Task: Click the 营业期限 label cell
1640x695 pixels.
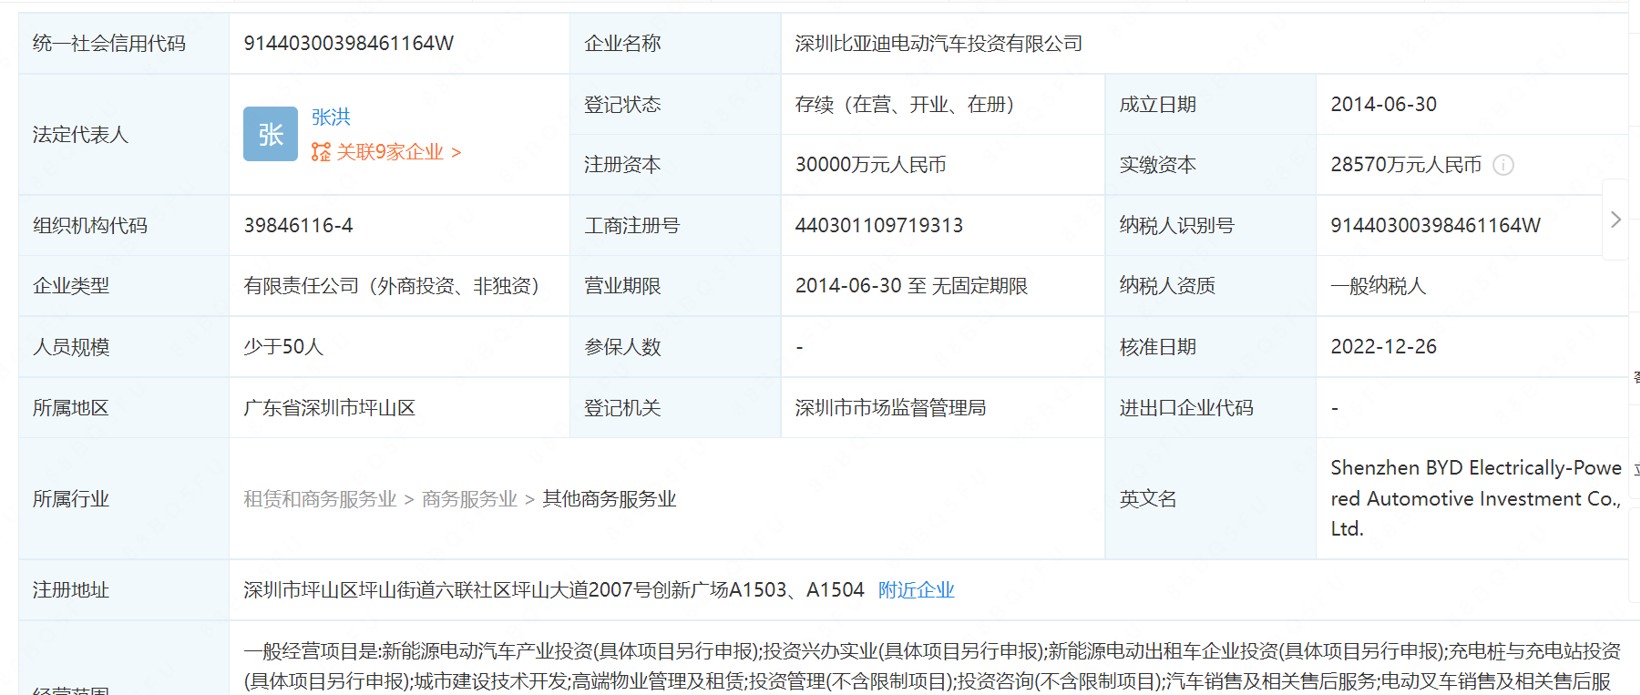Action: 675,286
